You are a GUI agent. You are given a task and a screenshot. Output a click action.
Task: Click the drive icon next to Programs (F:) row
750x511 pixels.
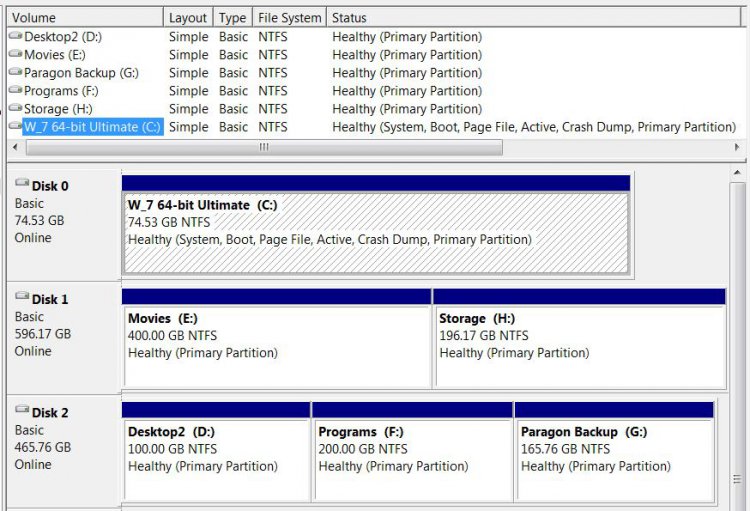pos(16,90)
